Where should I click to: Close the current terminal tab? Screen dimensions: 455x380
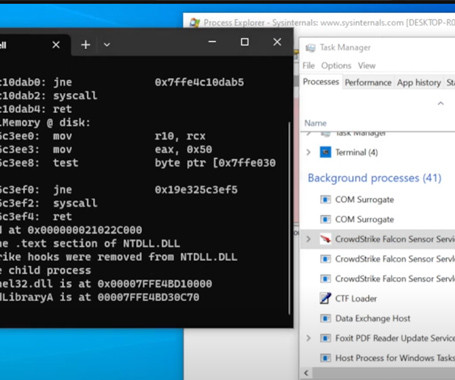(x=56, y=45)
